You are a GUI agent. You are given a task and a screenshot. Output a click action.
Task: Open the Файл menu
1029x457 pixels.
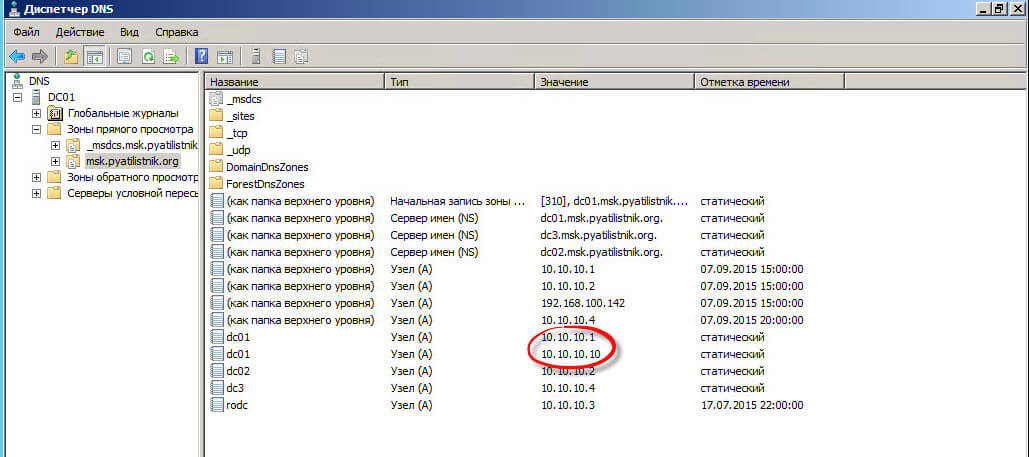pyautogui.click(x=27, y=32)
